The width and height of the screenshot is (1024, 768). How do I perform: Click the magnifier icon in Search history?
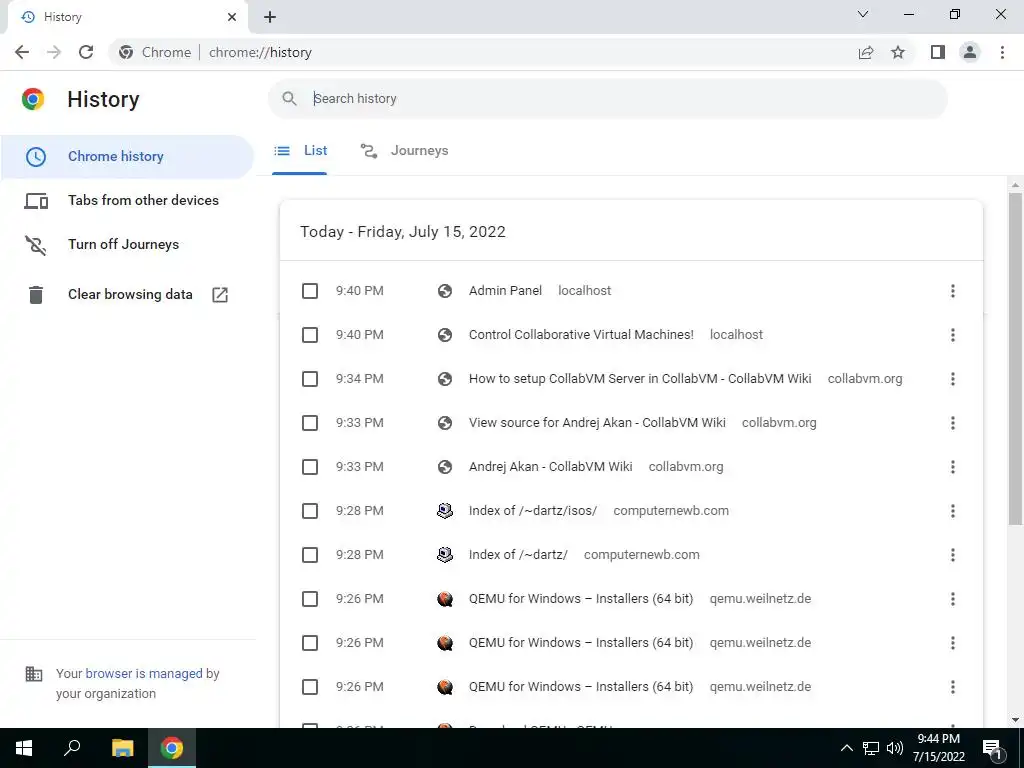[x=289, y=99]
